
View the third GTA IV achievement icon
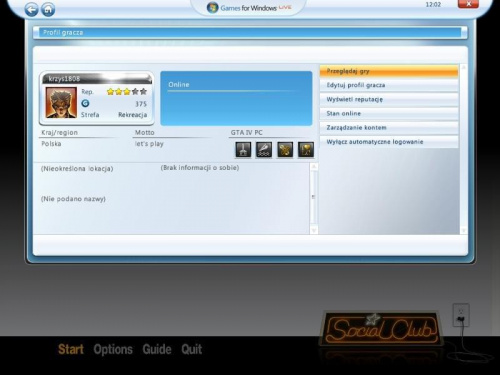click(x=285, y=150)
